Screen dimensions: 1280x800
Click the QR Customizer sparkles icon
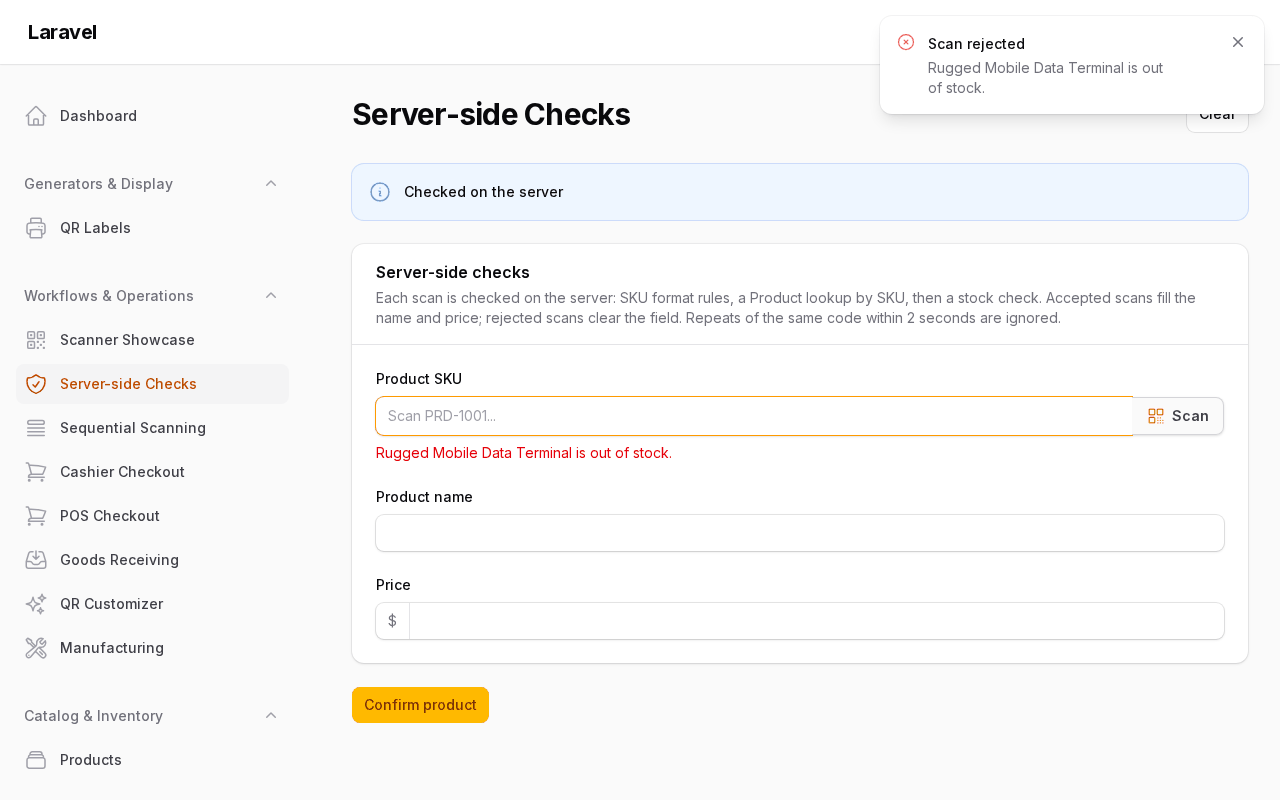pyautogui.click(x=36, y=604)
